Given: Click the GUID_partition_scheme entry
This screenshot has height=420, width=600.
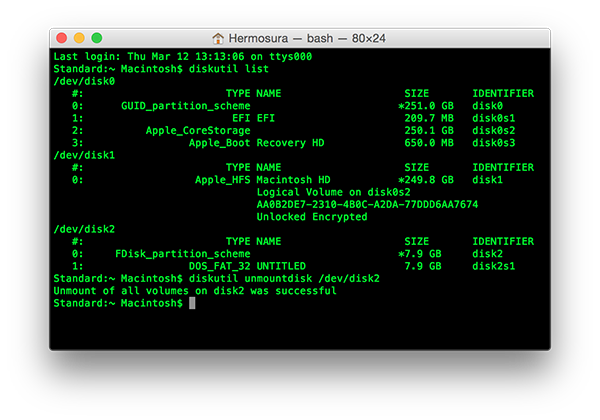Looking at the screenshot, I should click(x=186, y=105).
